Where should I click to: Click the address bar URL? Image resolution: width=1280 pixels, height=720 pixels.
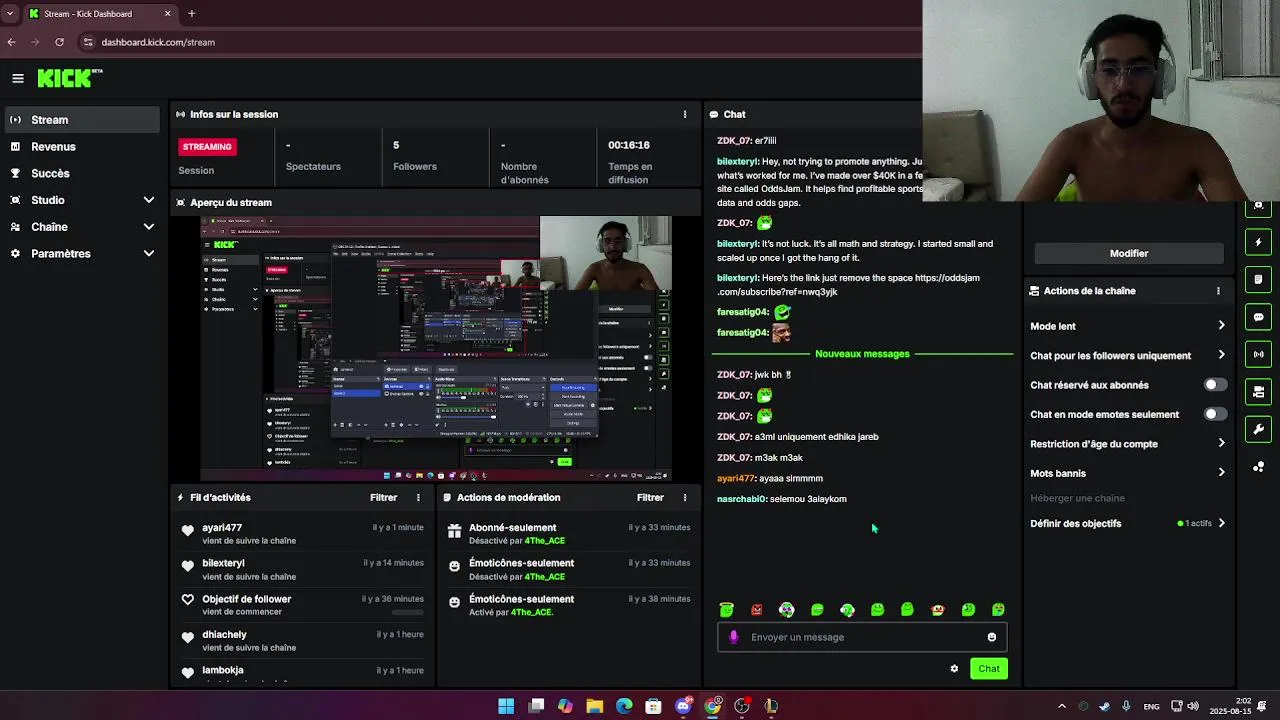point(158,42)
